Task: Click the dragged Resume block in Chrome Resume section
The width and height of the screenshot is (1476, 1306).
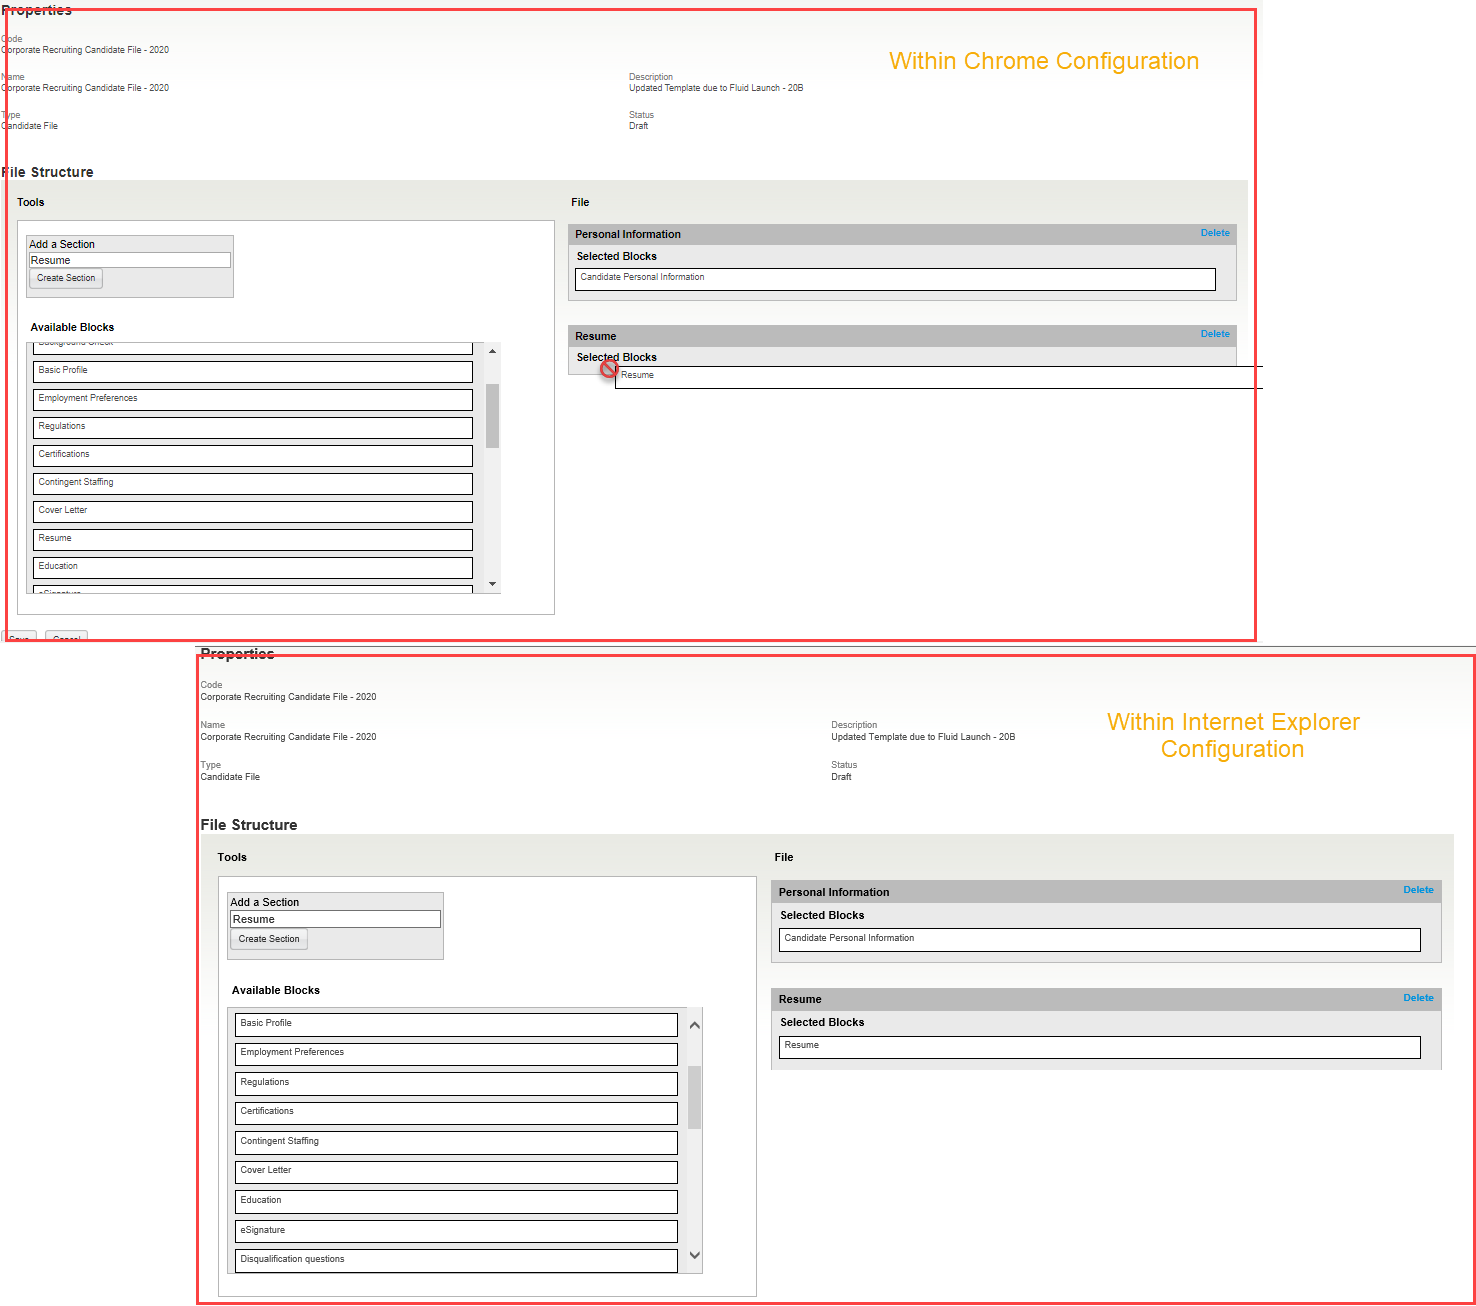Action: 938,377
